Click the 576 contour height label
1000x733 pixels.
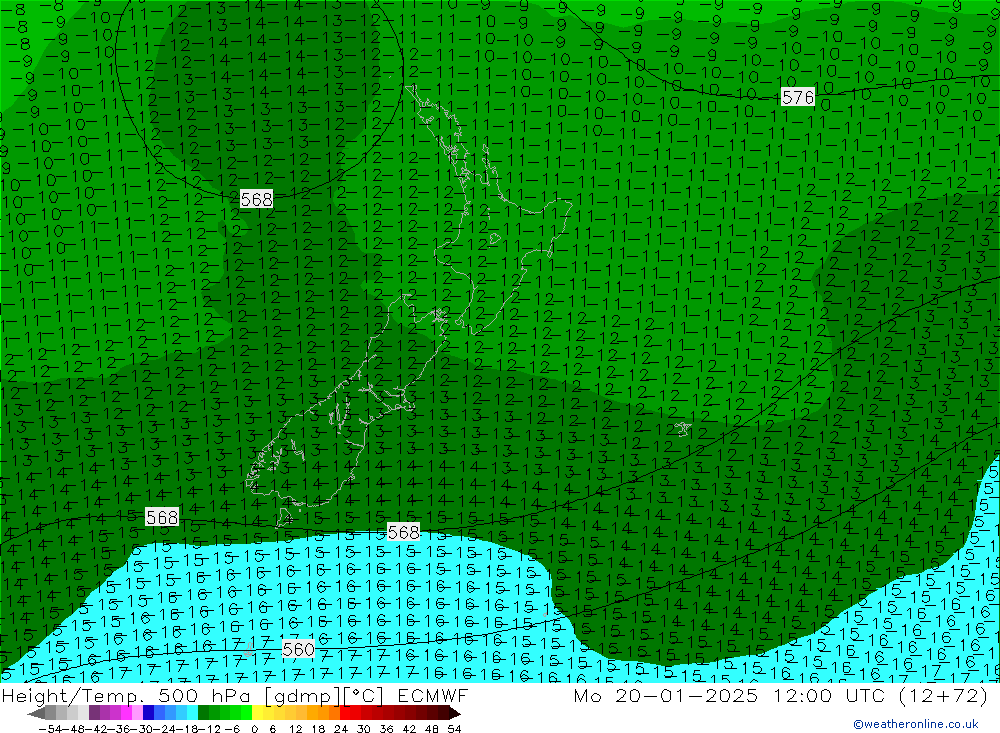click(798, 98)
